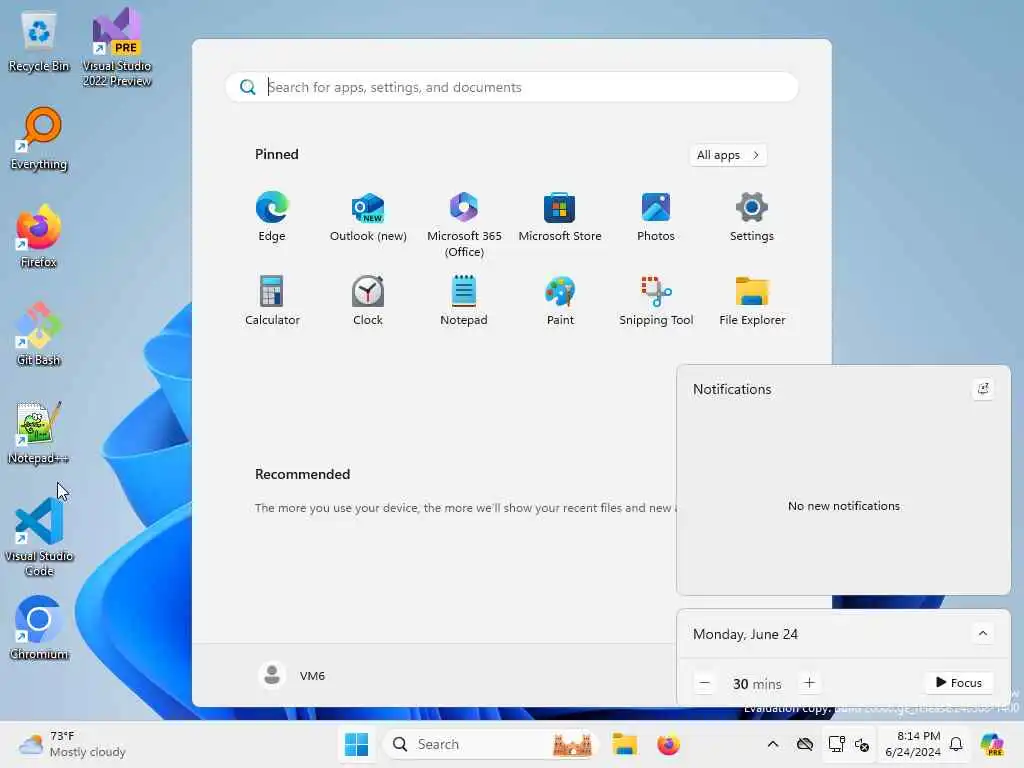Viewport: 1024px width, 768px height.
Task: Click the notification bell in system tray
Action: 956,744
